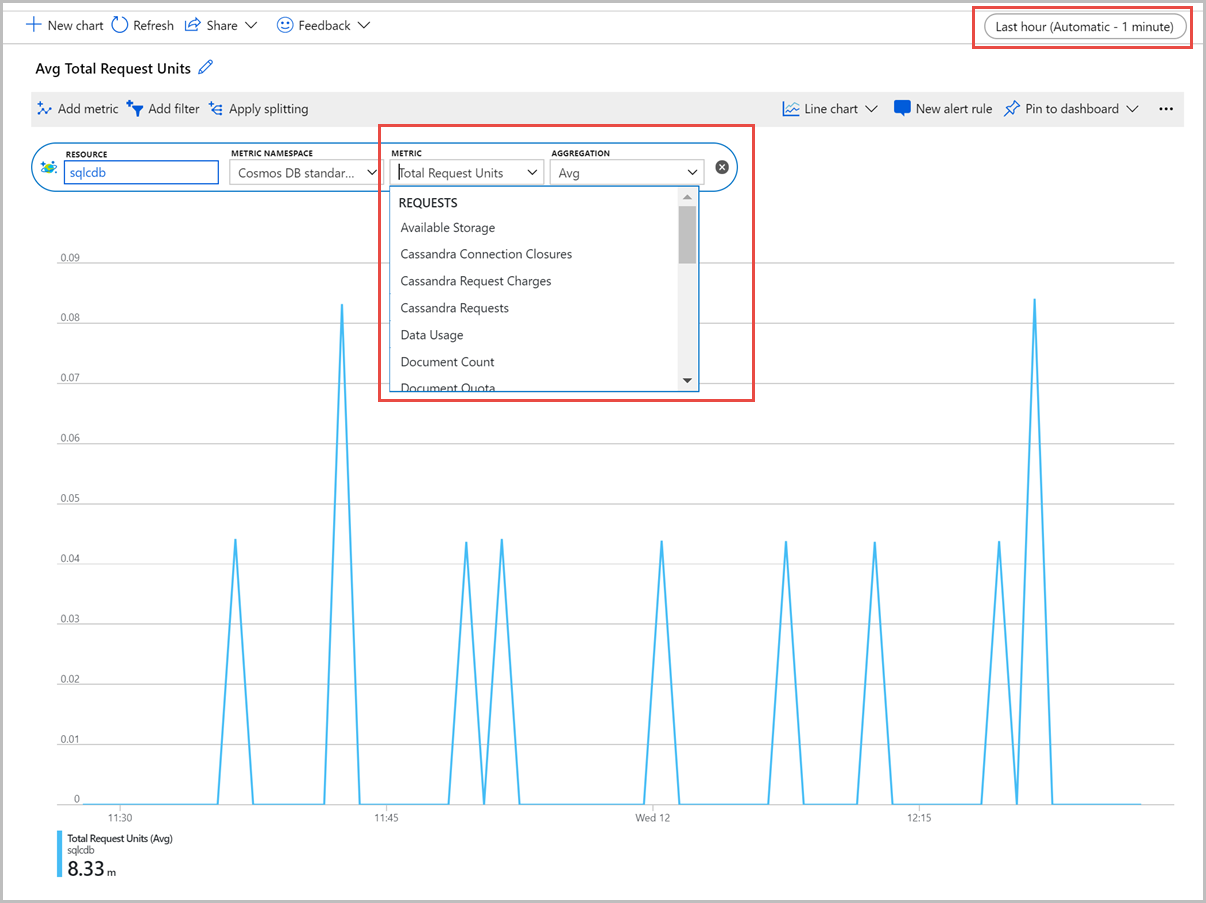Click the 11:45 time axis label
1206x903 pixels.
(386, 818)
